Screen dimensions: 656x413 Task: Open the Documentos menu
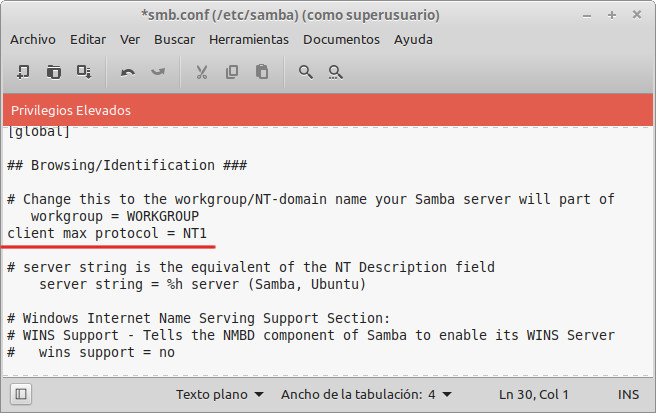coord(341,40)
